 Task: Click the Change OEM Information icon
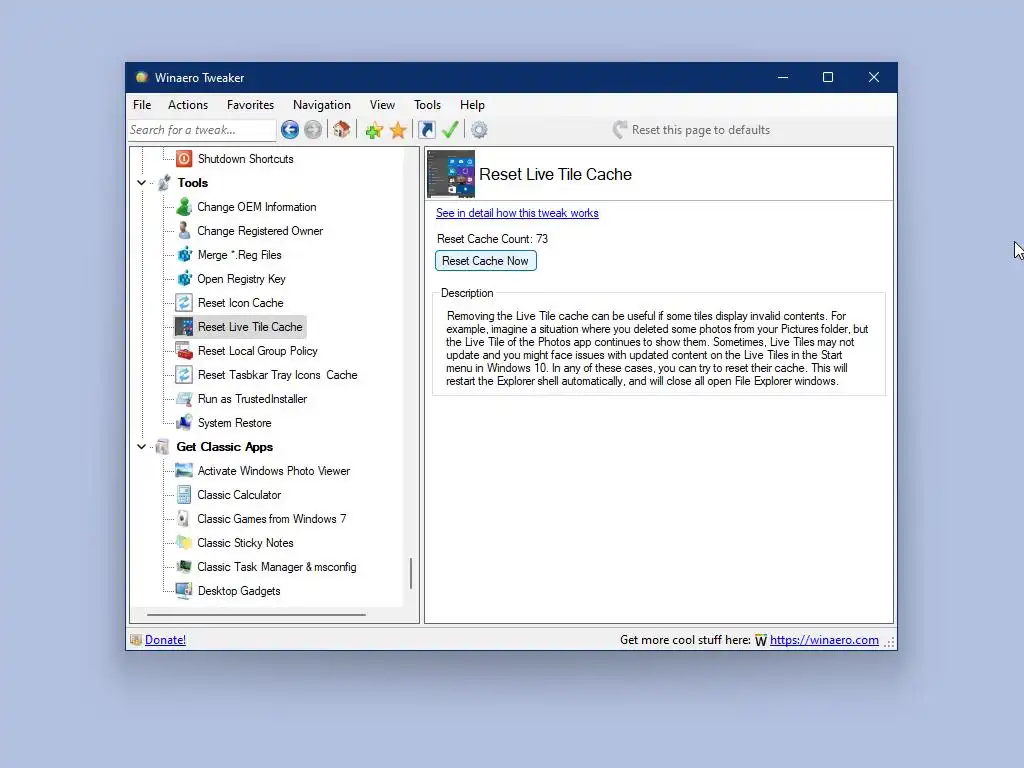pos(184,207)
